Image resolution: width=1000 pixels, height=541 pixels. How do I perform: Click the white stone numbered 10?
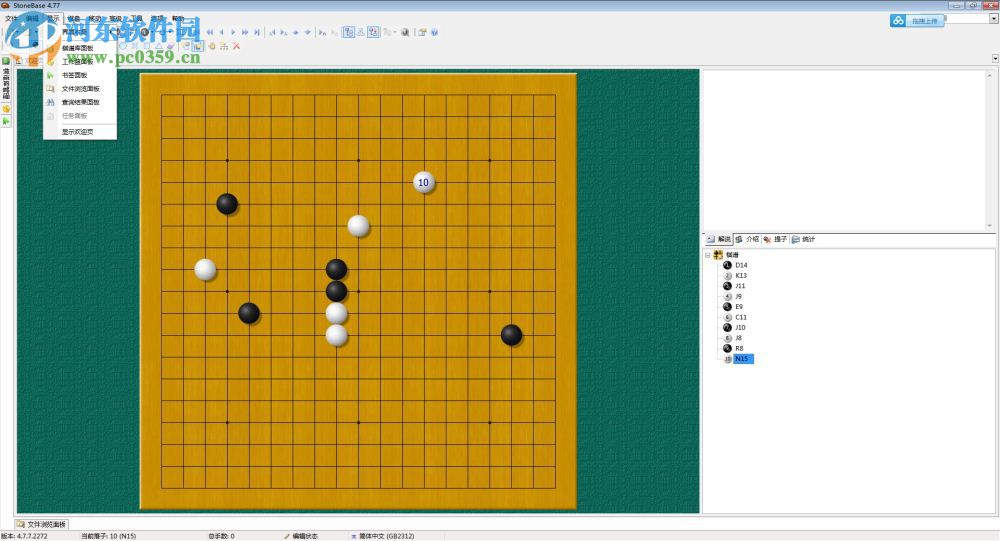pos(423,182)
